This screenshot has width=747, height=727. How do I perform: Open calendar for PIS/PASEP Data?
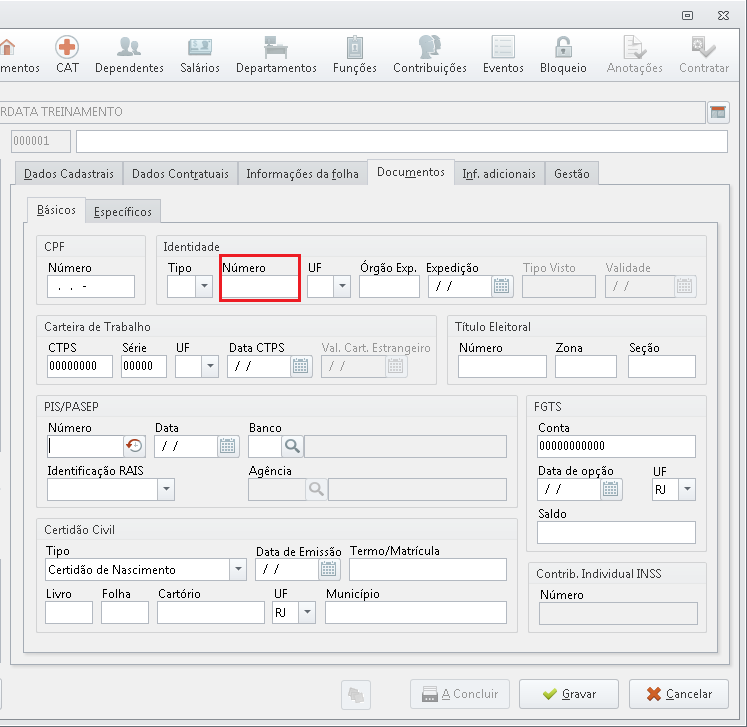[228, 446]
